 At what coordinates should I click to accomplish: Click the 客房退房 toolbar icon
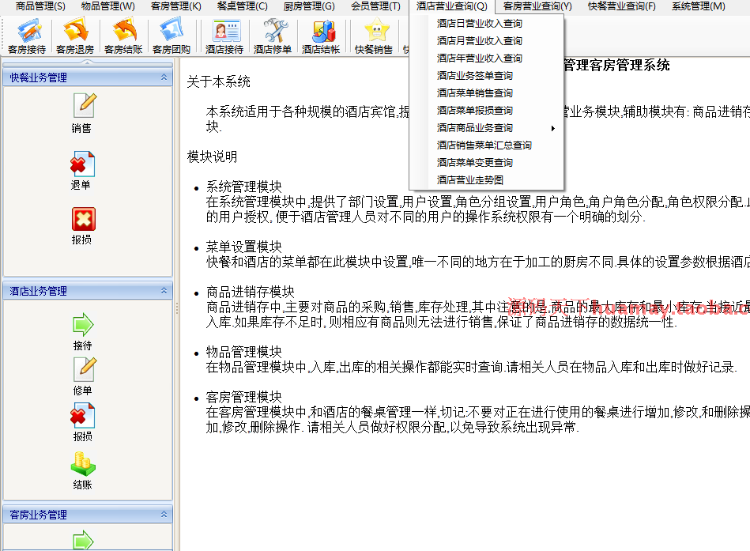click(x=75, y=36)
